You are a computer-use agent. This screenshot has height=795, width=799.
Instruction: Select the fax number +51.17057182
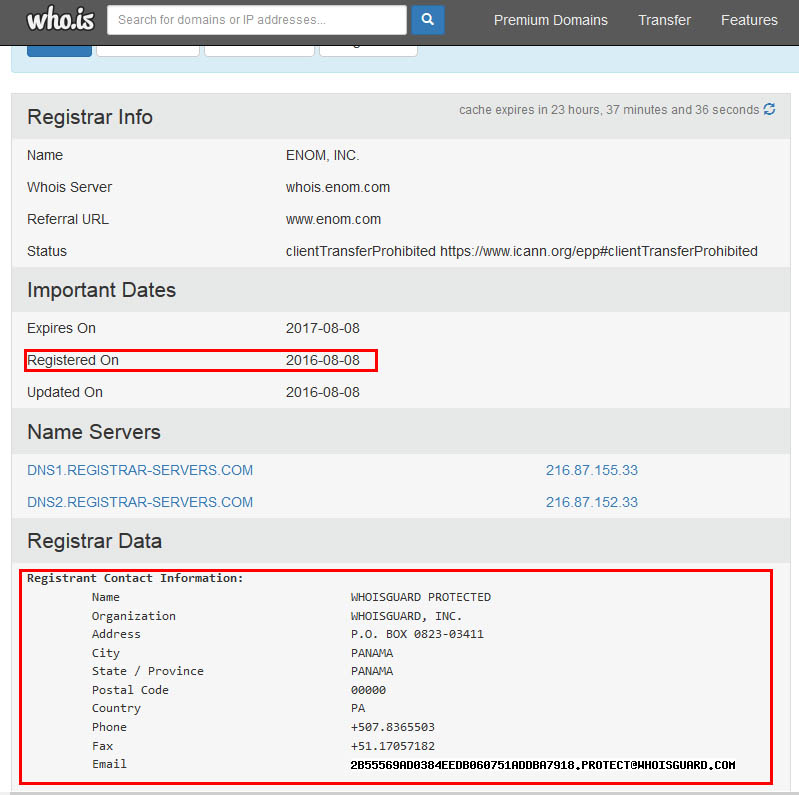(392, 746)
